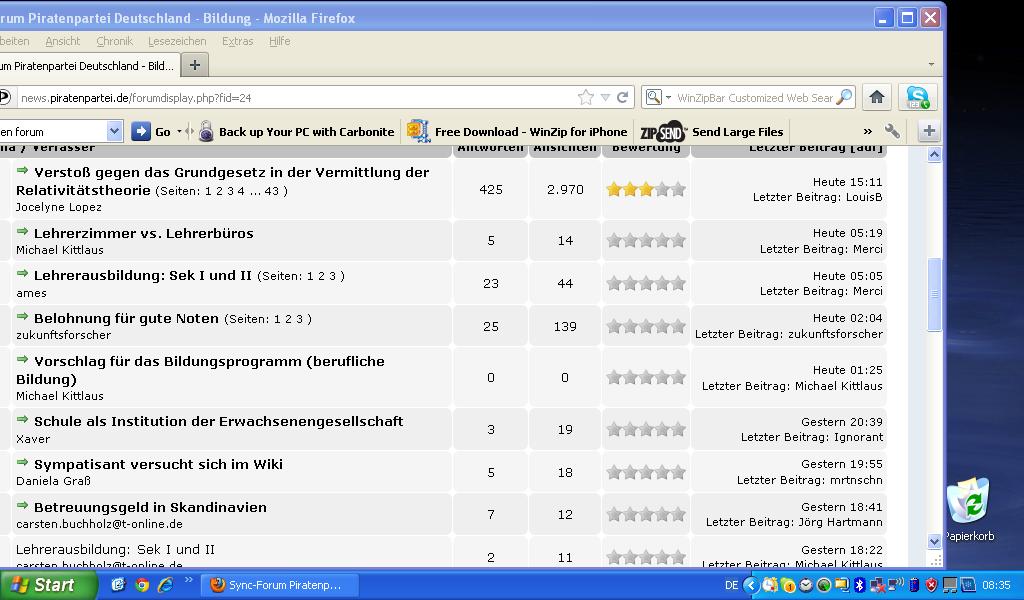
Task: Reload the page using the refresh icon
Action: [622, 97]
